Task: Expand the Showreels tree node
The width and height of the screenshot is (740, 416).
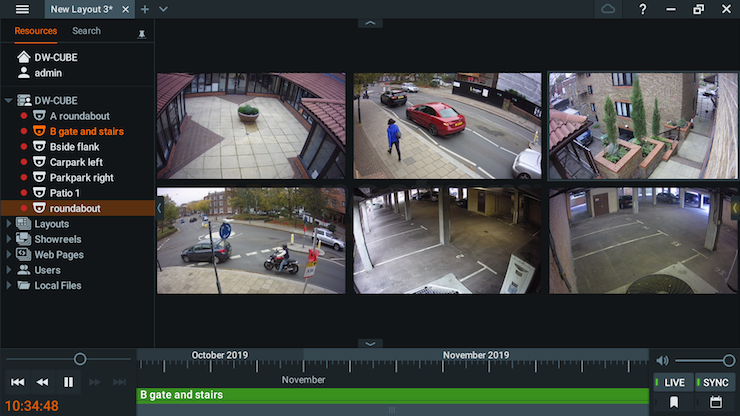Action: pyautogui.click(x=10, y=240)
